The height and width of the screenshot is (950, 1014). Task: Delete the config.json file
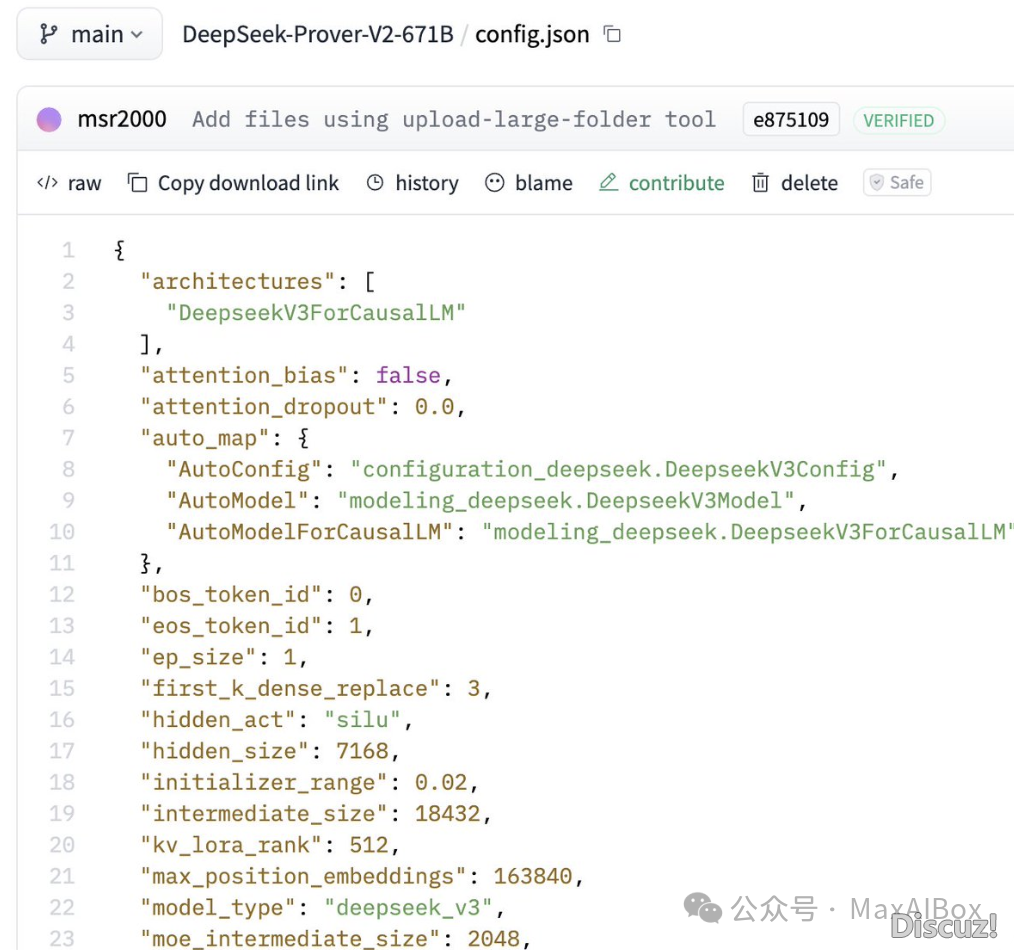795,183
